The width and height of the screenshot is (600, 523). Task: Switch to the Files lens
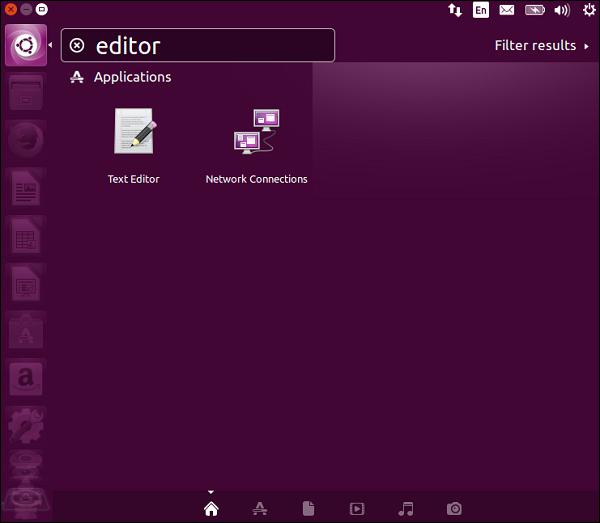tap(309, 509)
